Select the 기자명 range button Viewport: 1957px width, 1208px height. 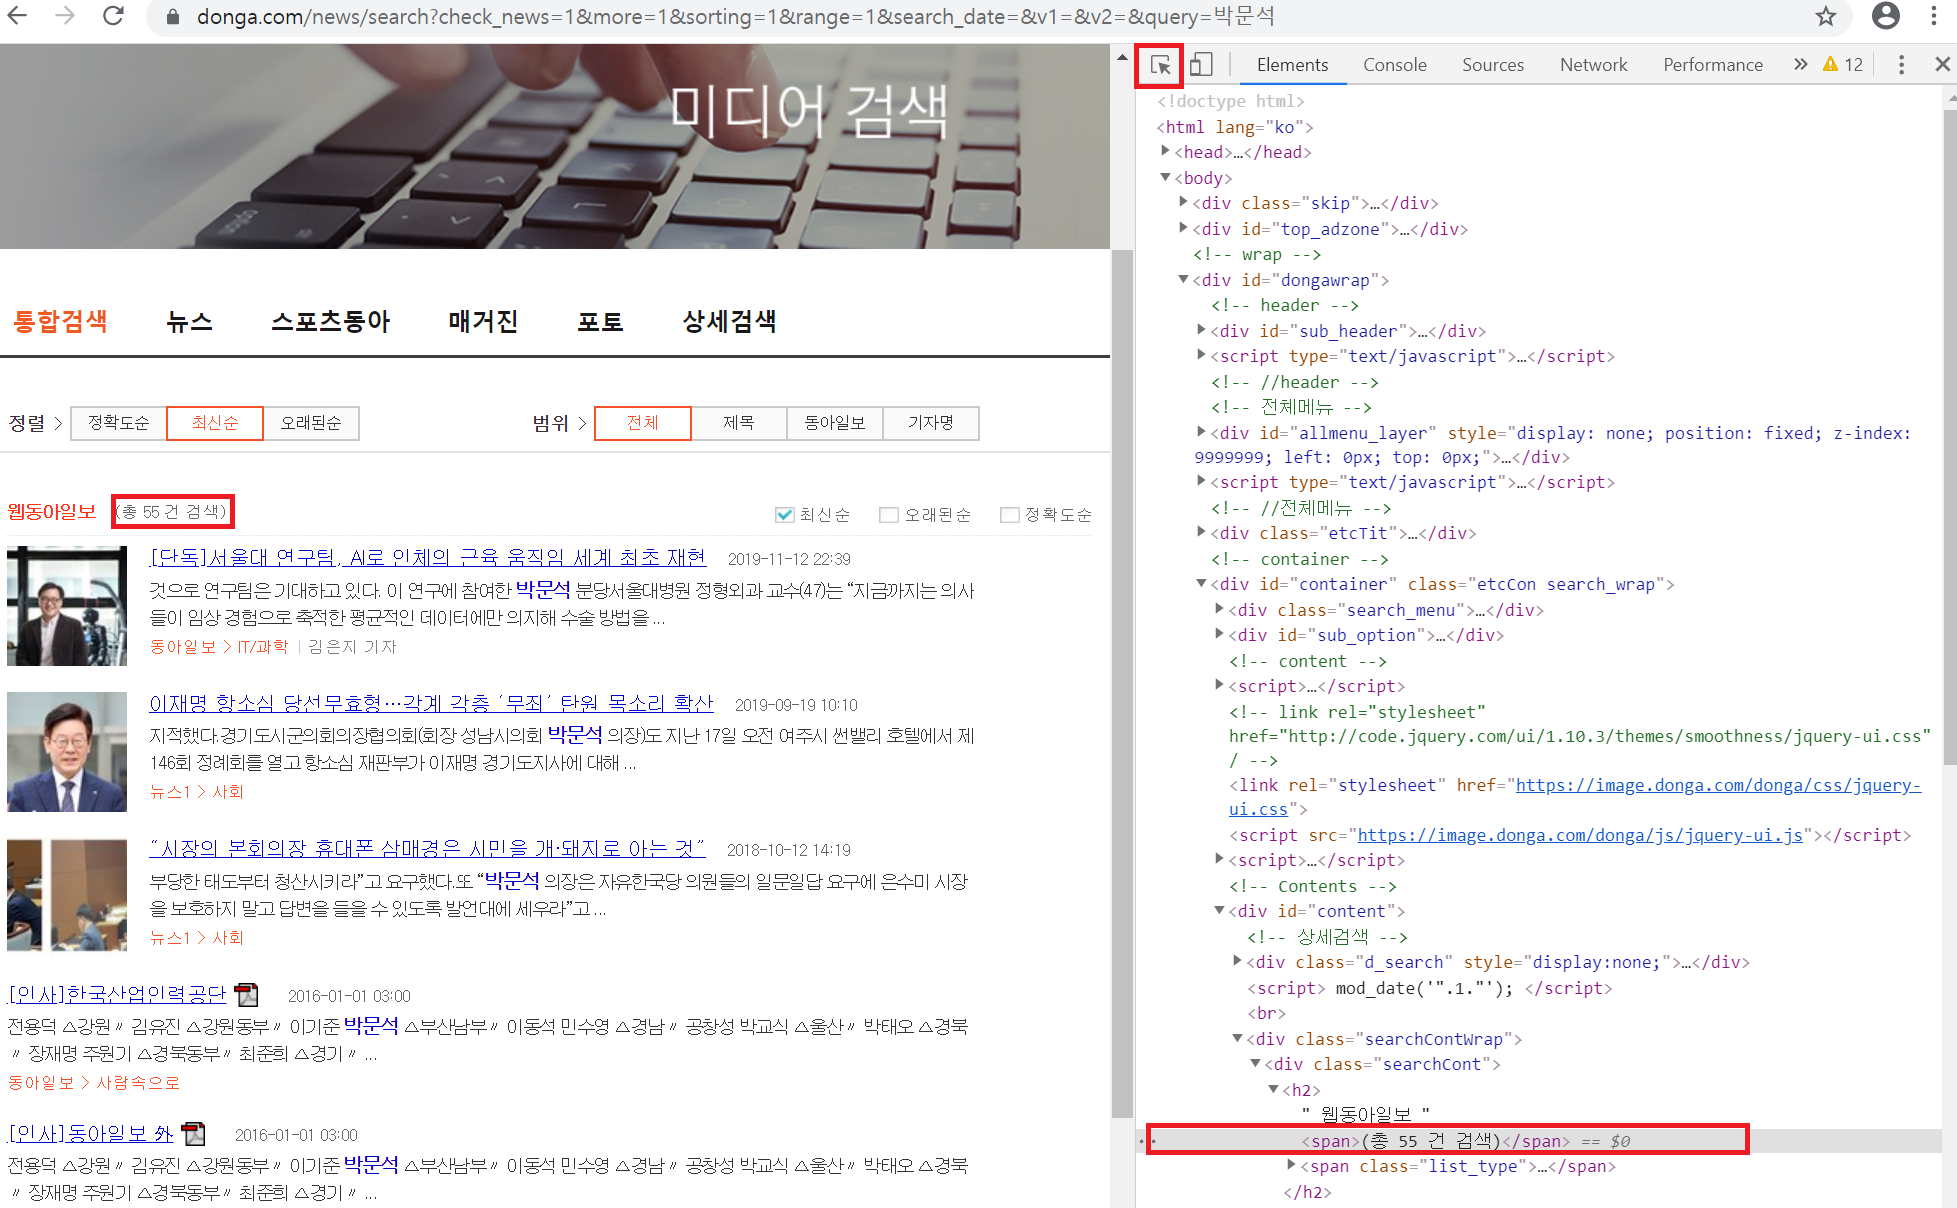point(931,423)
